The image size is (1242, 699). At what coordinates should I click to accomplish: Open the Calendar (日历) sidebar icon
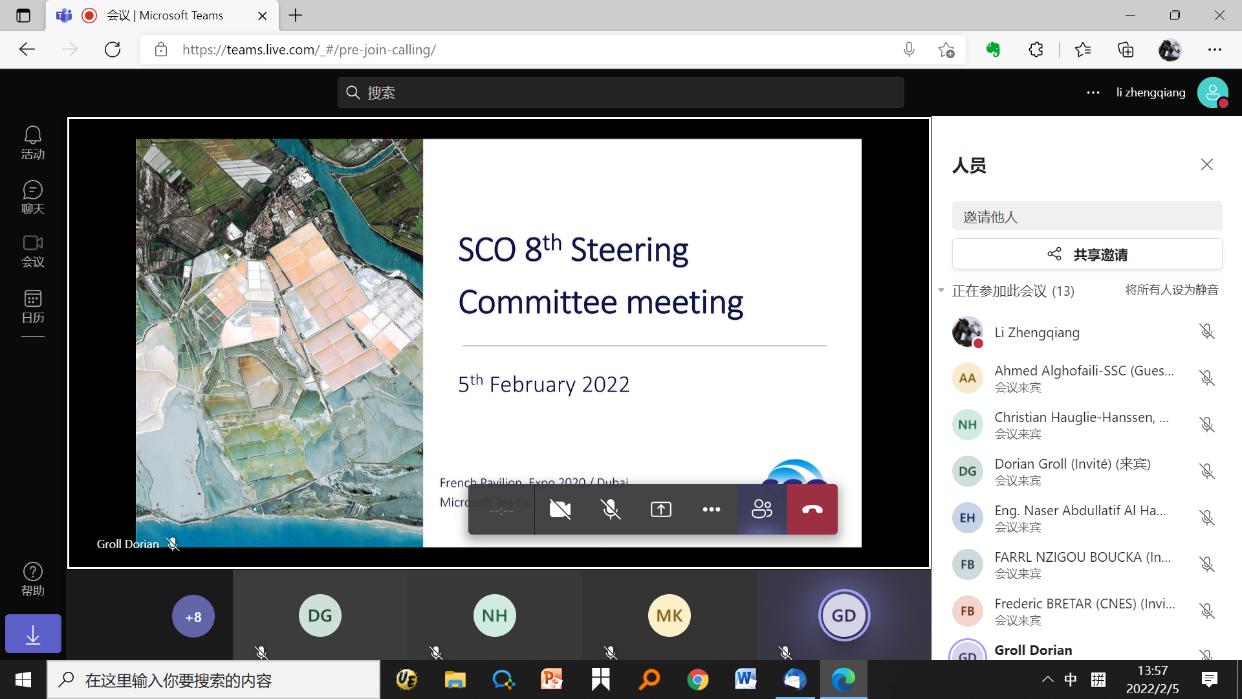point(33,306)
